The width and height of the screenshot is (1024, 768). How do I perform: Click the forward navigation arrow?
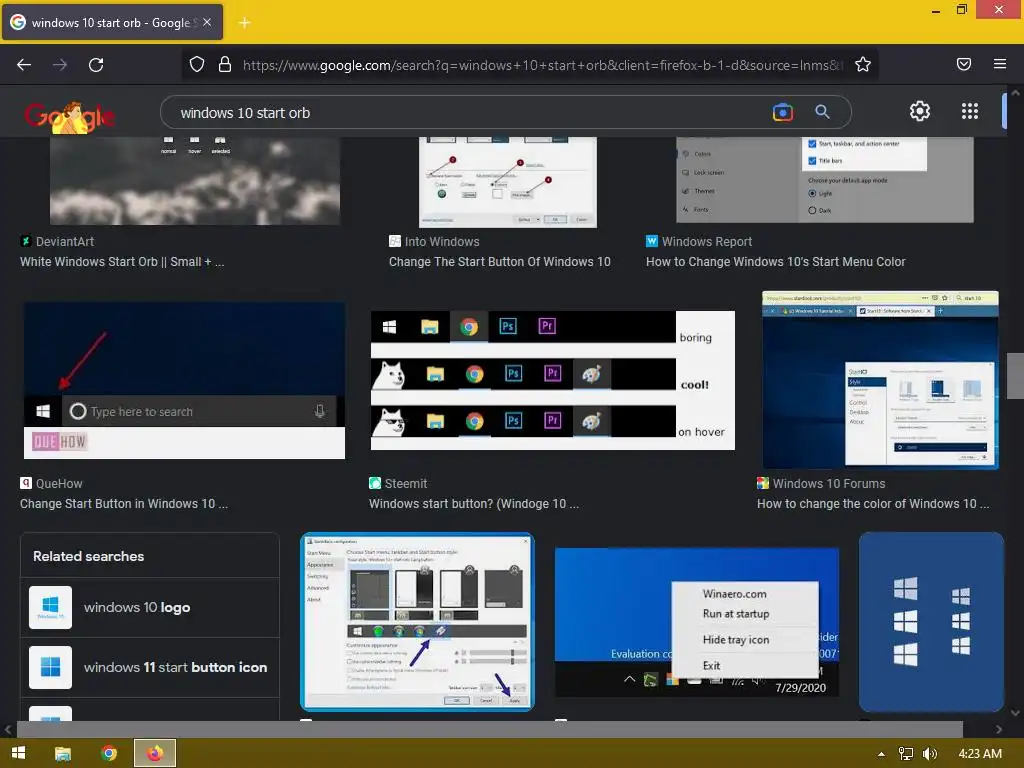[60, 65]
